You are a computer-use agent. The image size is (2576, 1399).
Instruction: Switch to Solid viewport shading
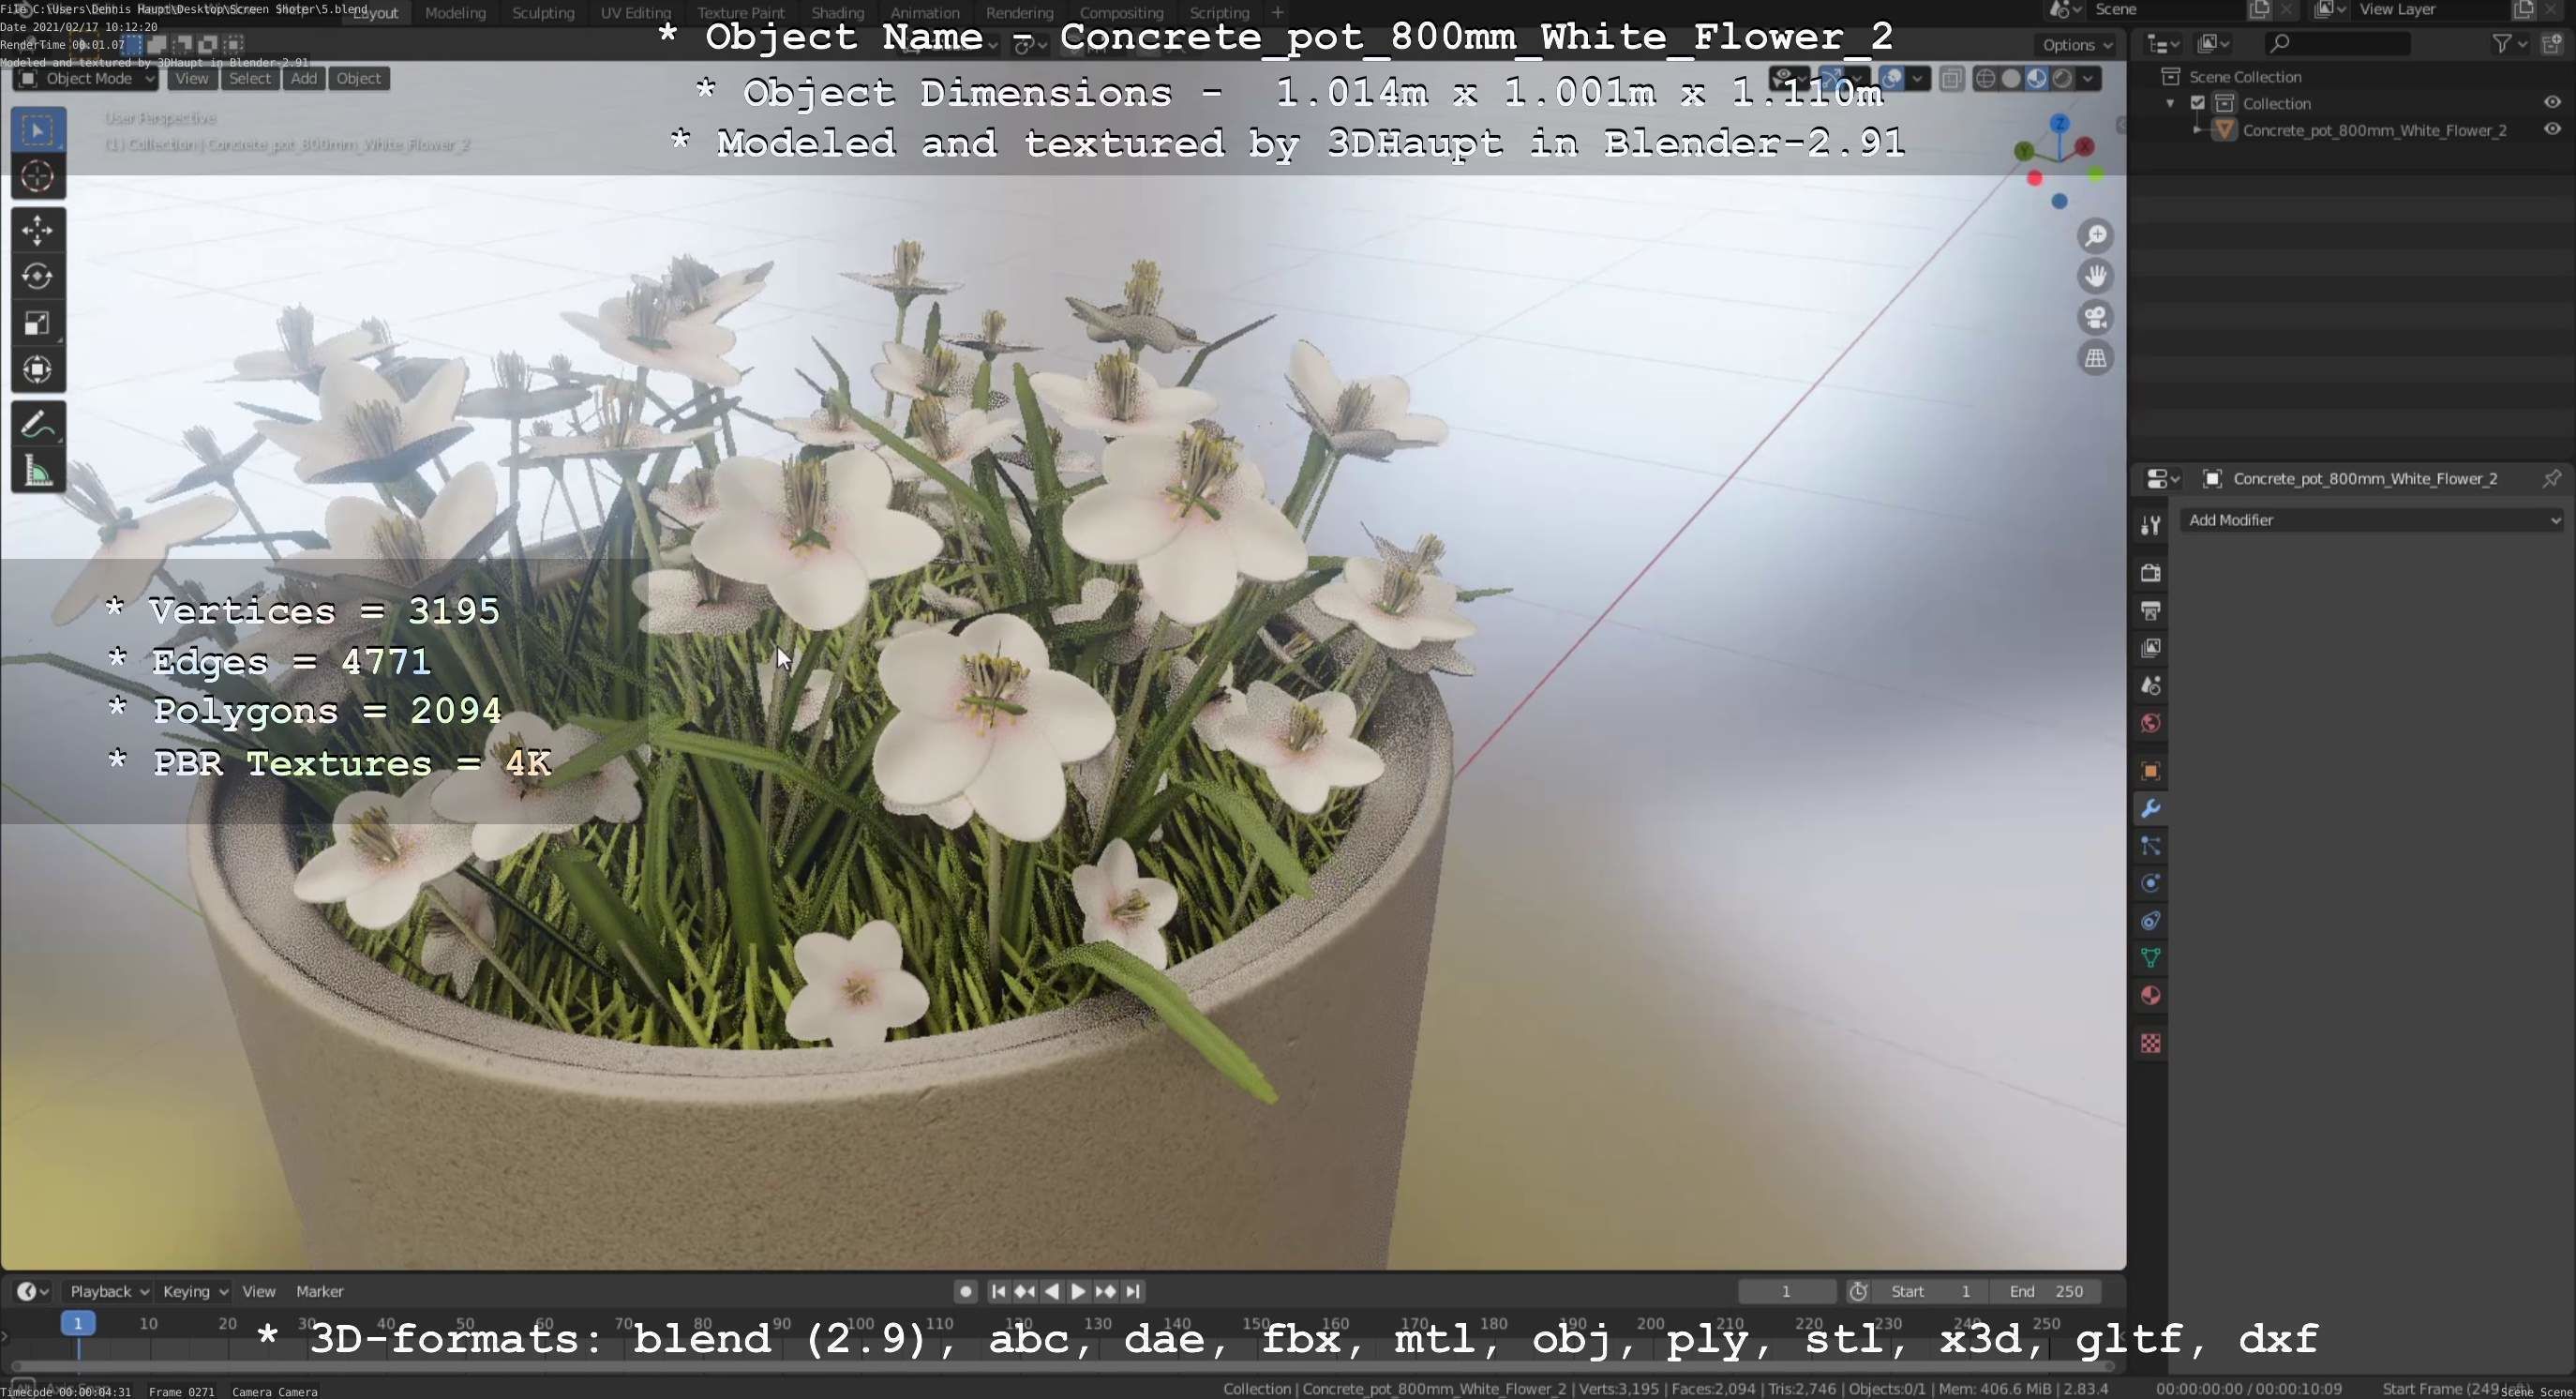click(2011, 79)
